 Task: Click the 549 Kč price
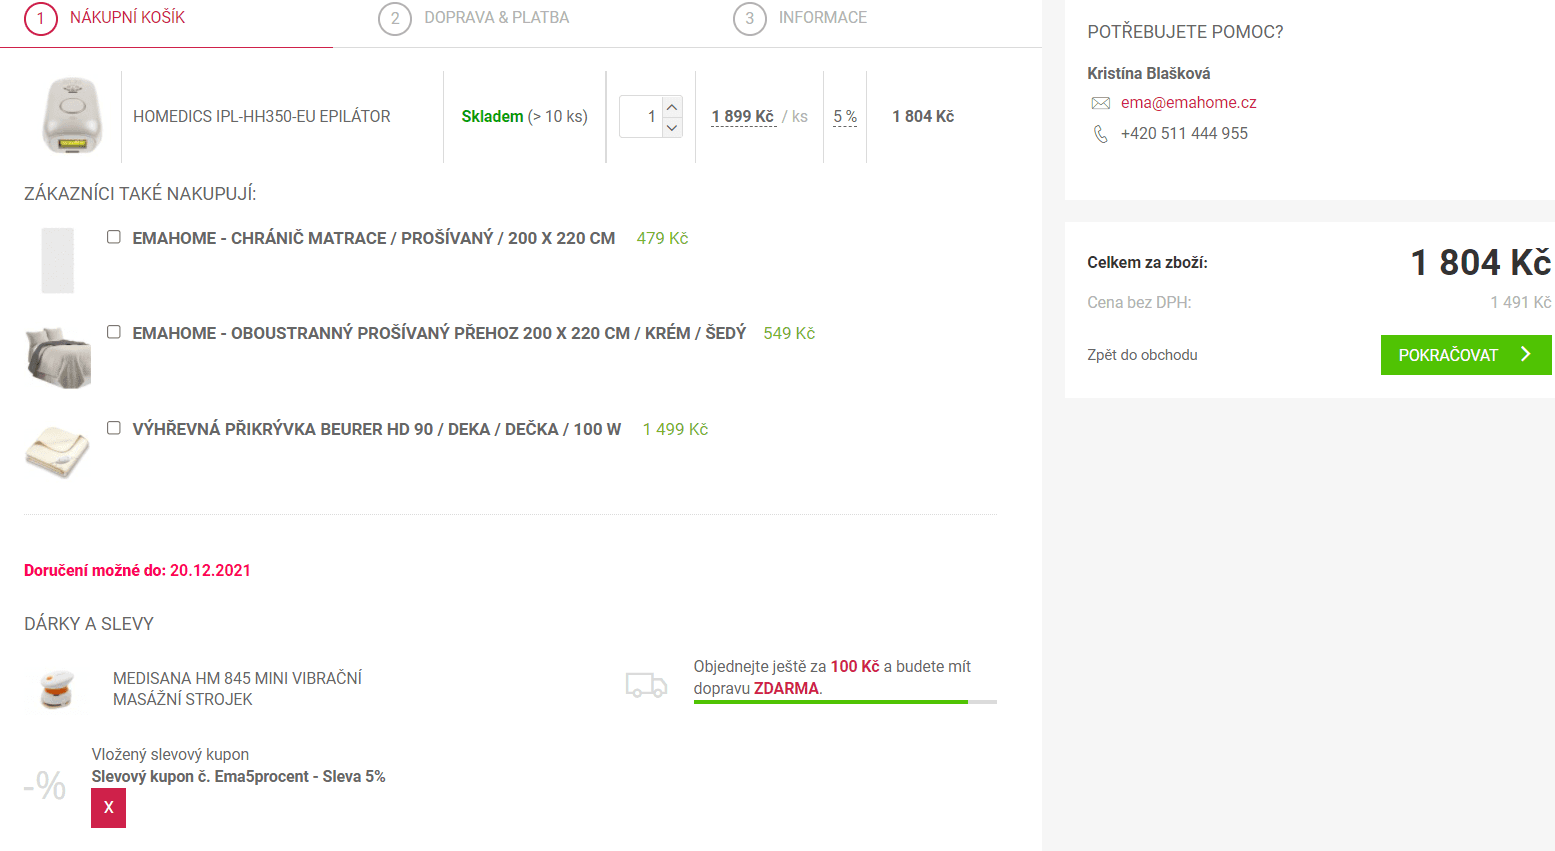point(789,333)
